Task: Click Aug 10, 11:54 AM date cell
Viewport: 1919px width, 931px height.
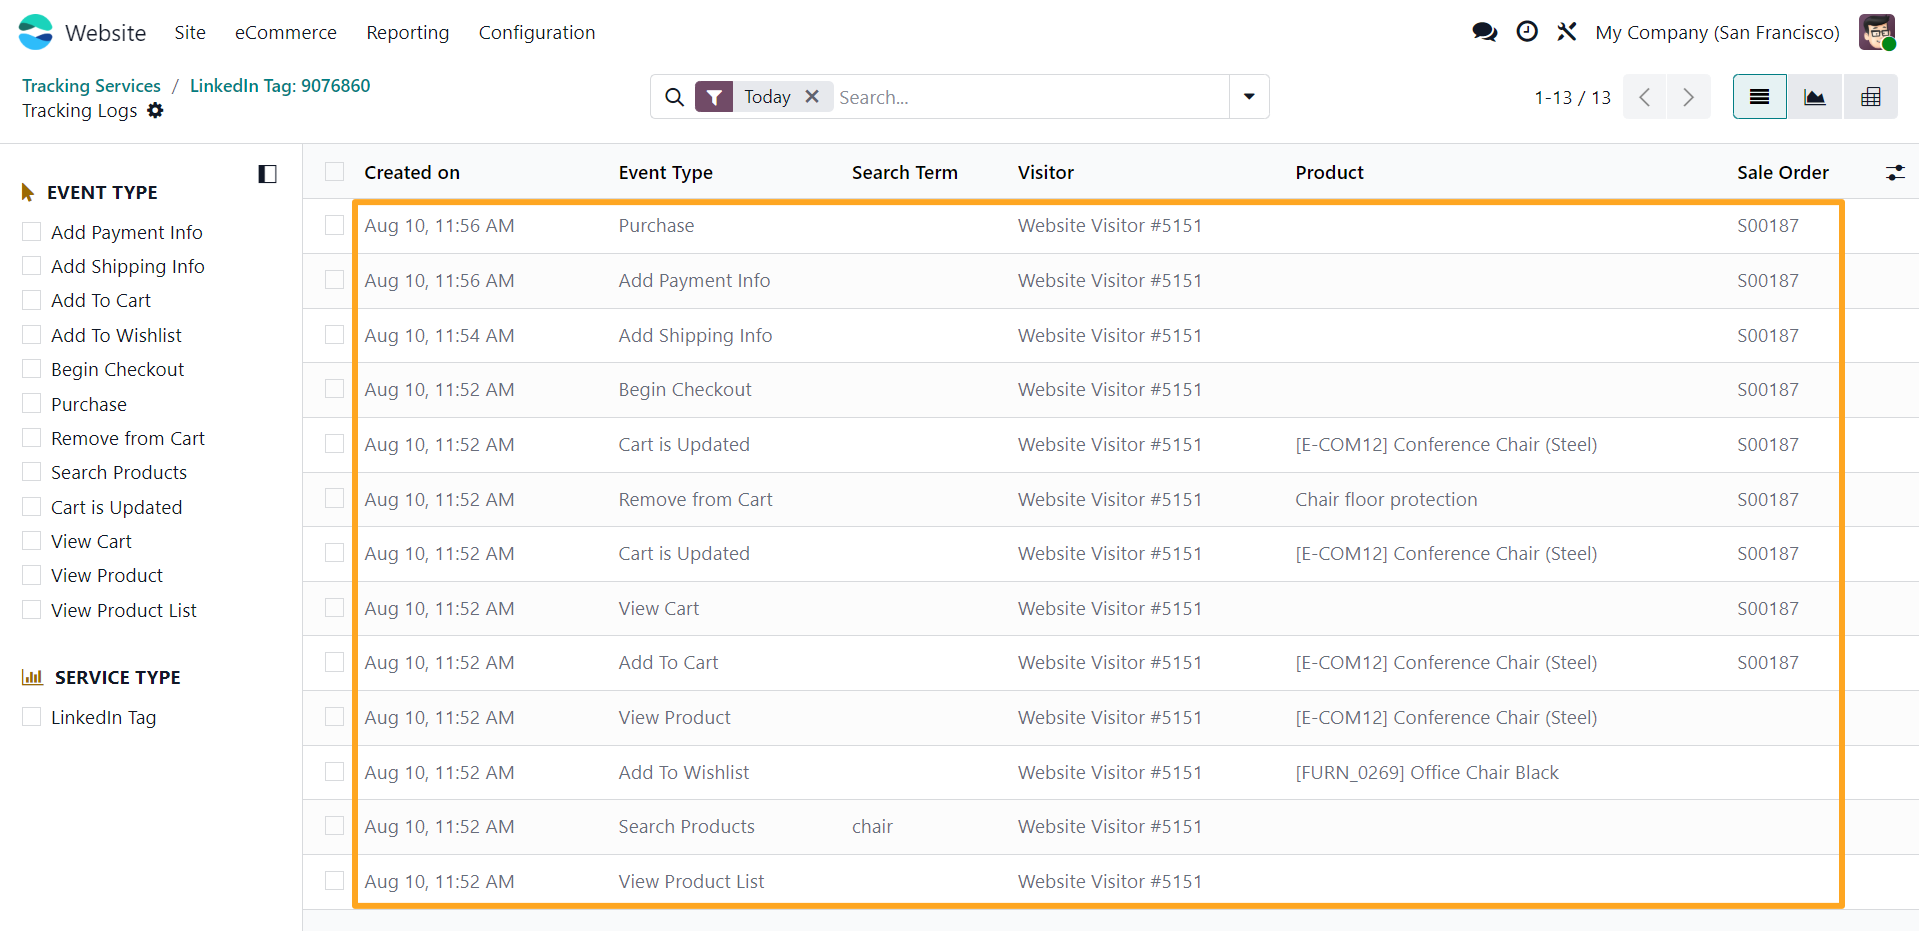Action: [x=439, y=335]
